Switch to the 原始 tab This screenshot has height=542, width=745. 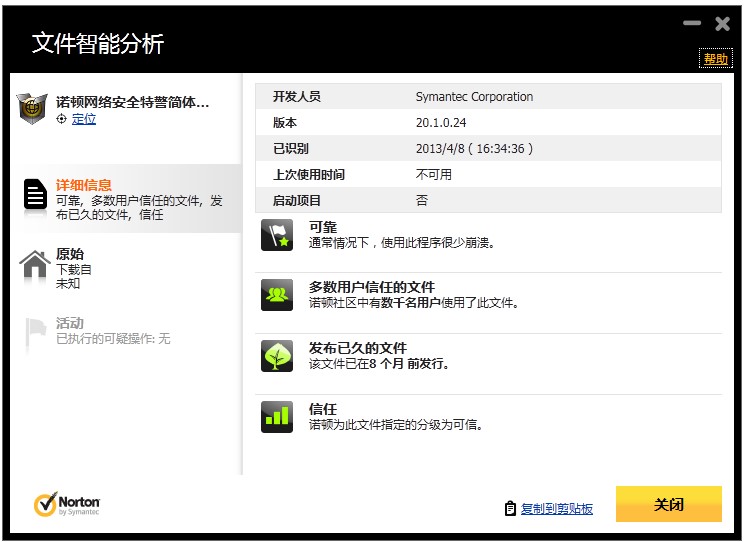click(70, 254)
